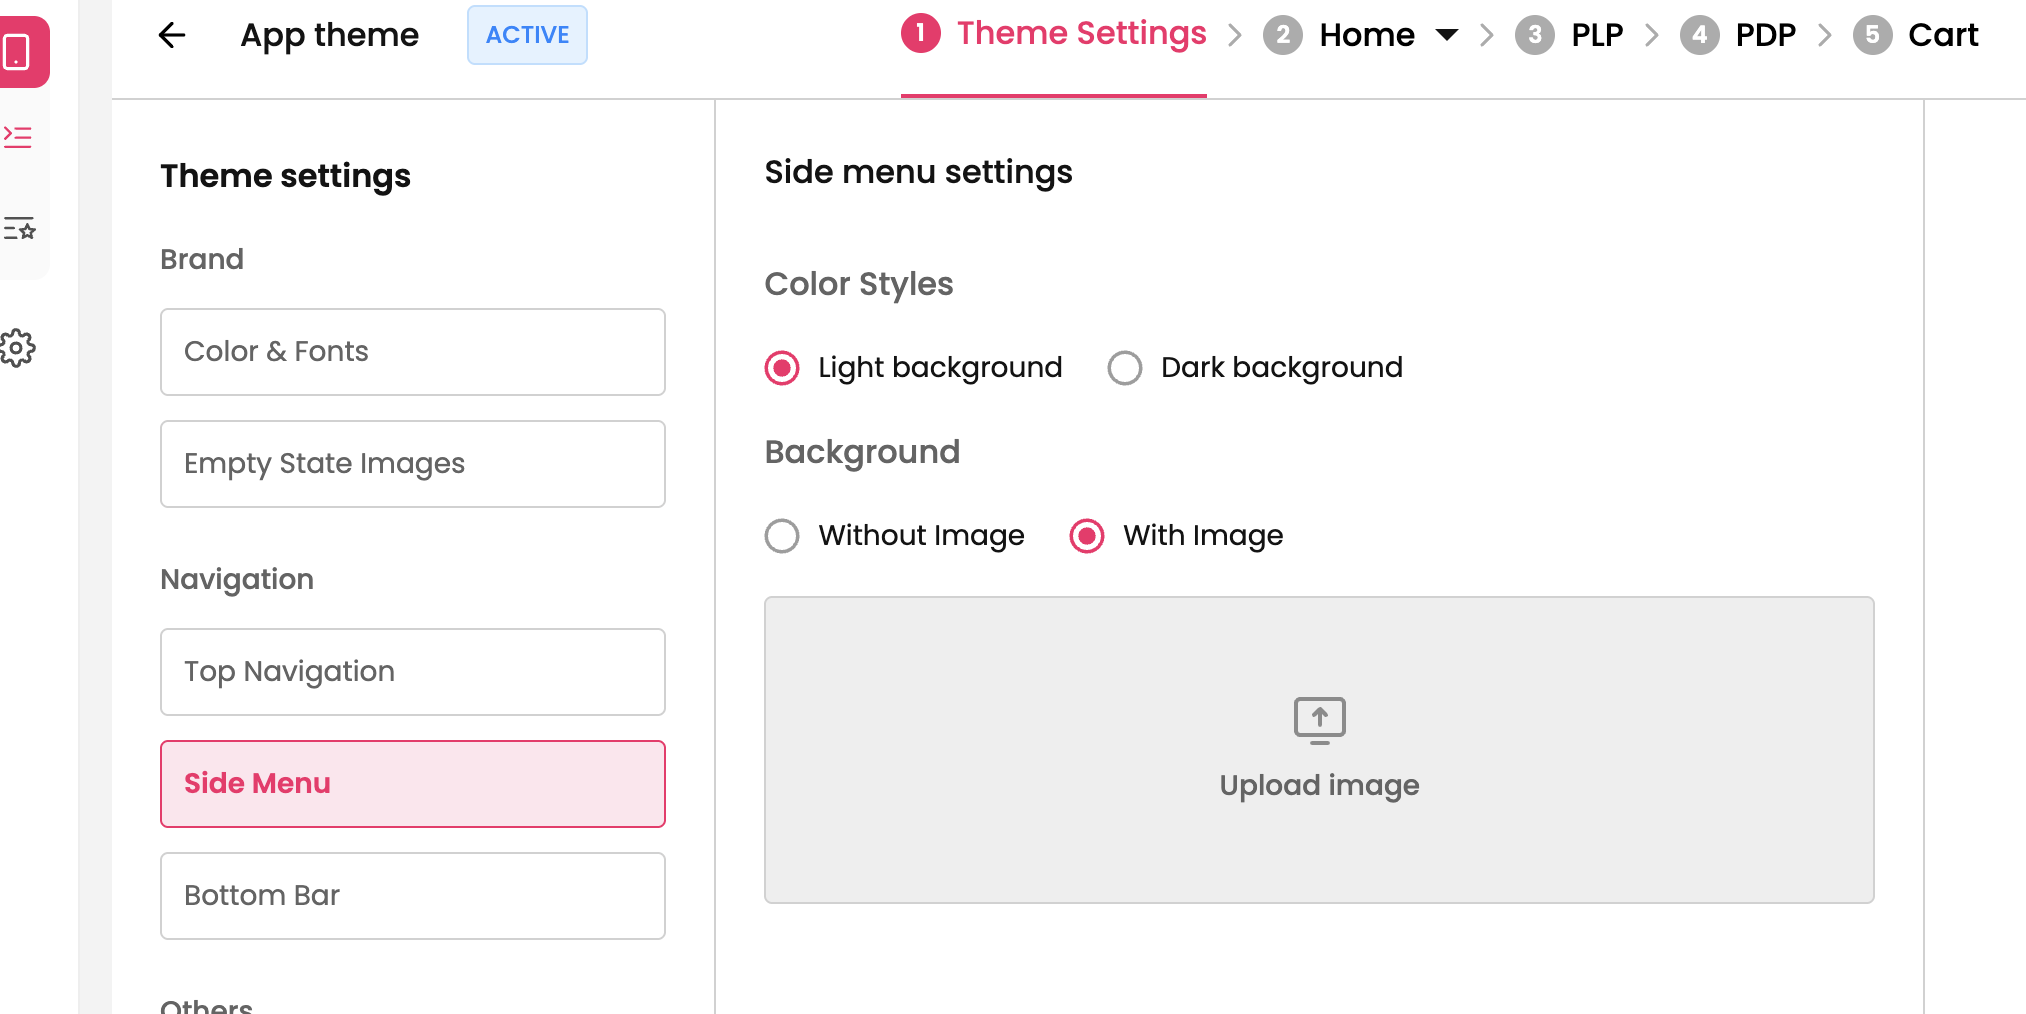
Task: Click step 5 Cart number badge
Action: pos(1872,36)
